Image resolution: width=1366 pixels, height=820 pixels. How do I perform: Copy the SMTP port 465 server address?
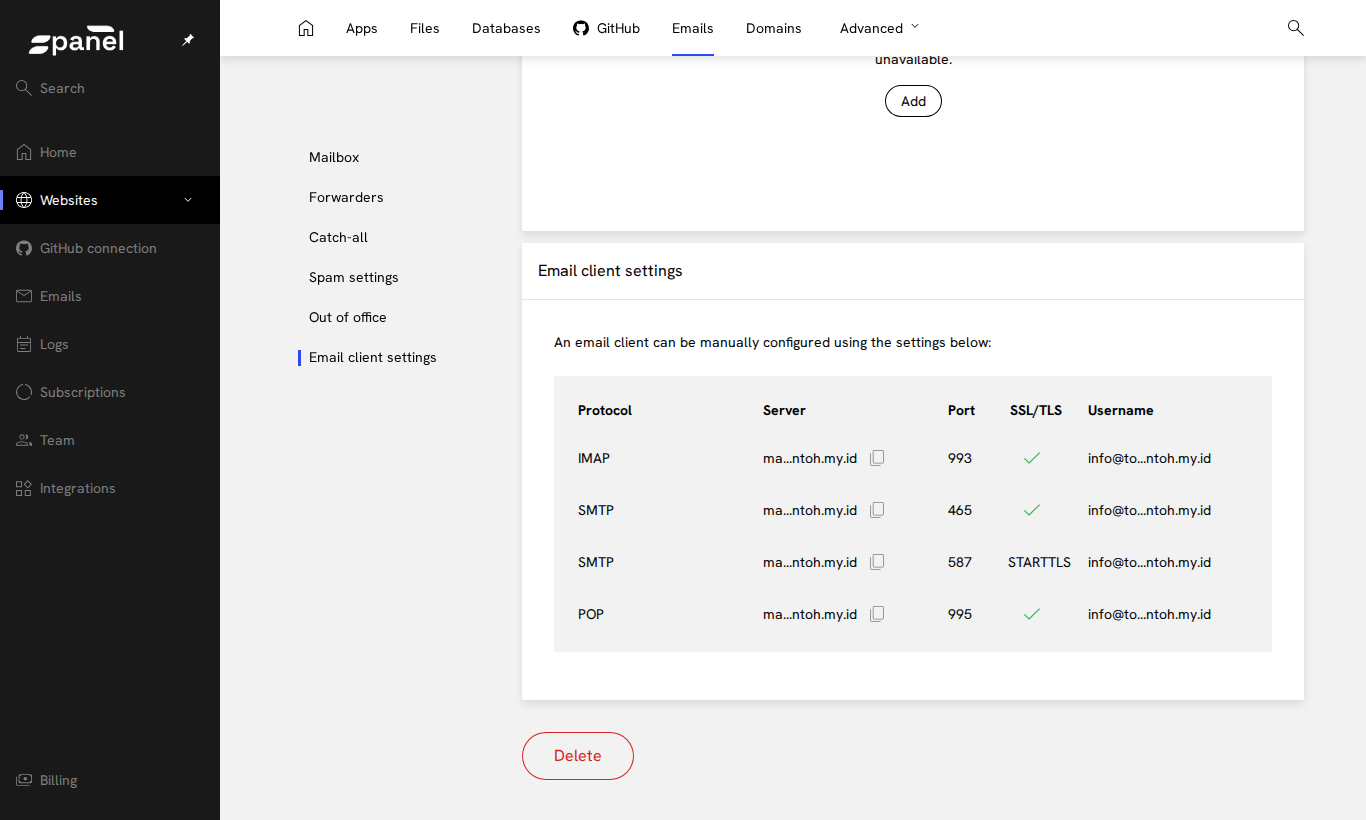[x=877, y=510]
